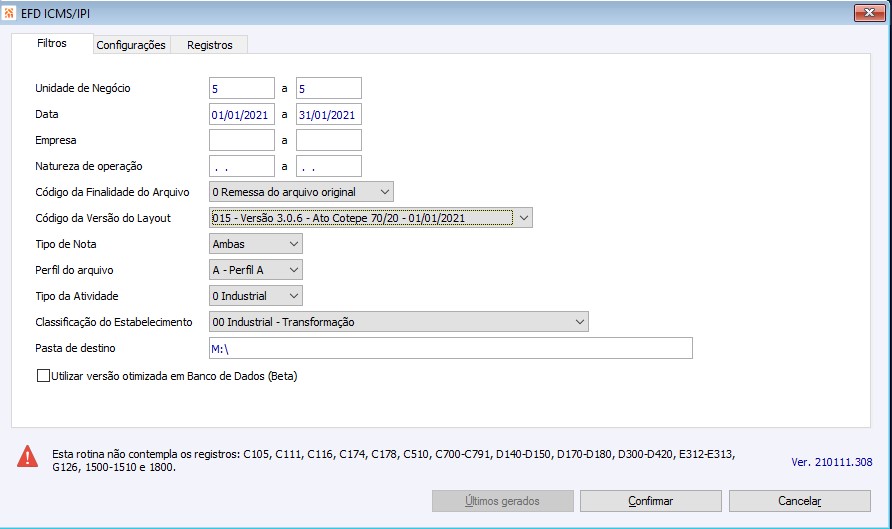892x529 pixels.
Task: Click the Unidade de Negócio label
Action: (x=83, y=88)
